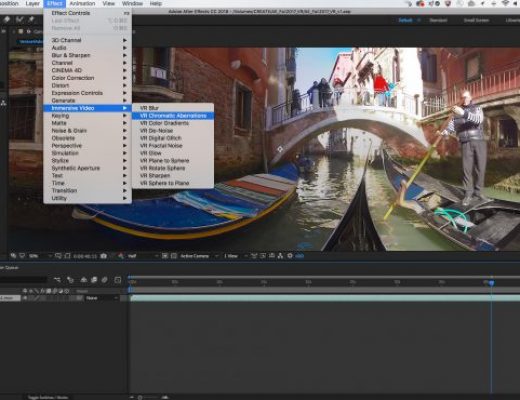Click the Wi-Fi icon in the macOS menu bar

pos(506,3)
